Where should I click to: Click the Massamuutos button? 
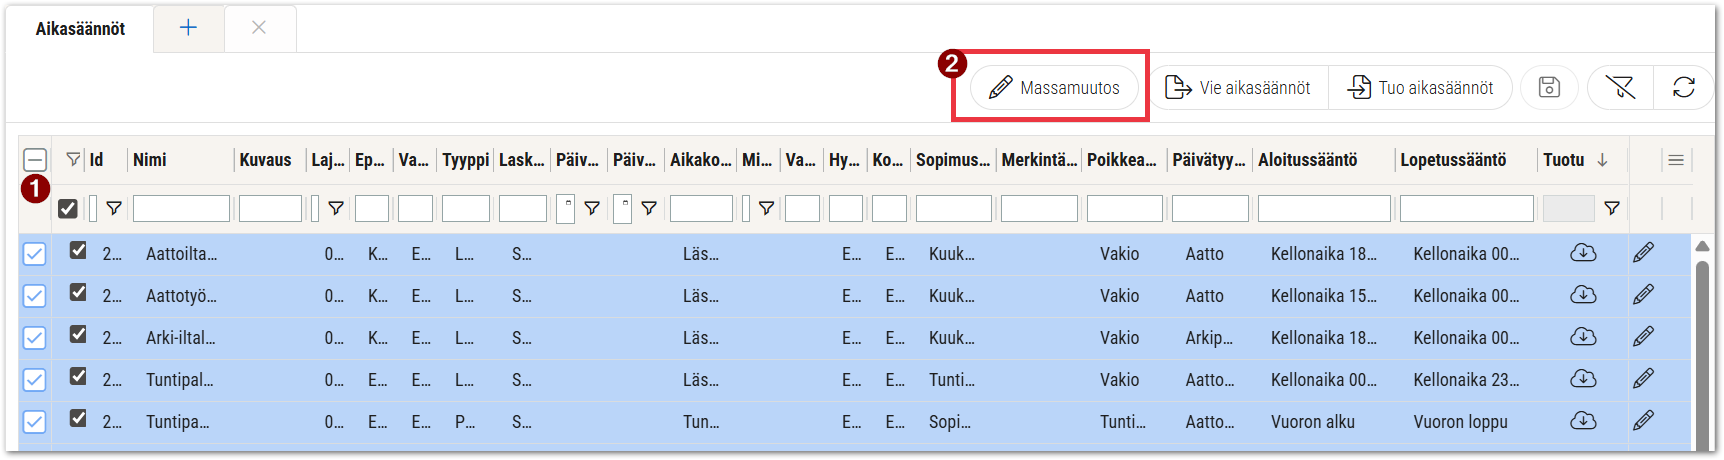tap(1054, 88)
